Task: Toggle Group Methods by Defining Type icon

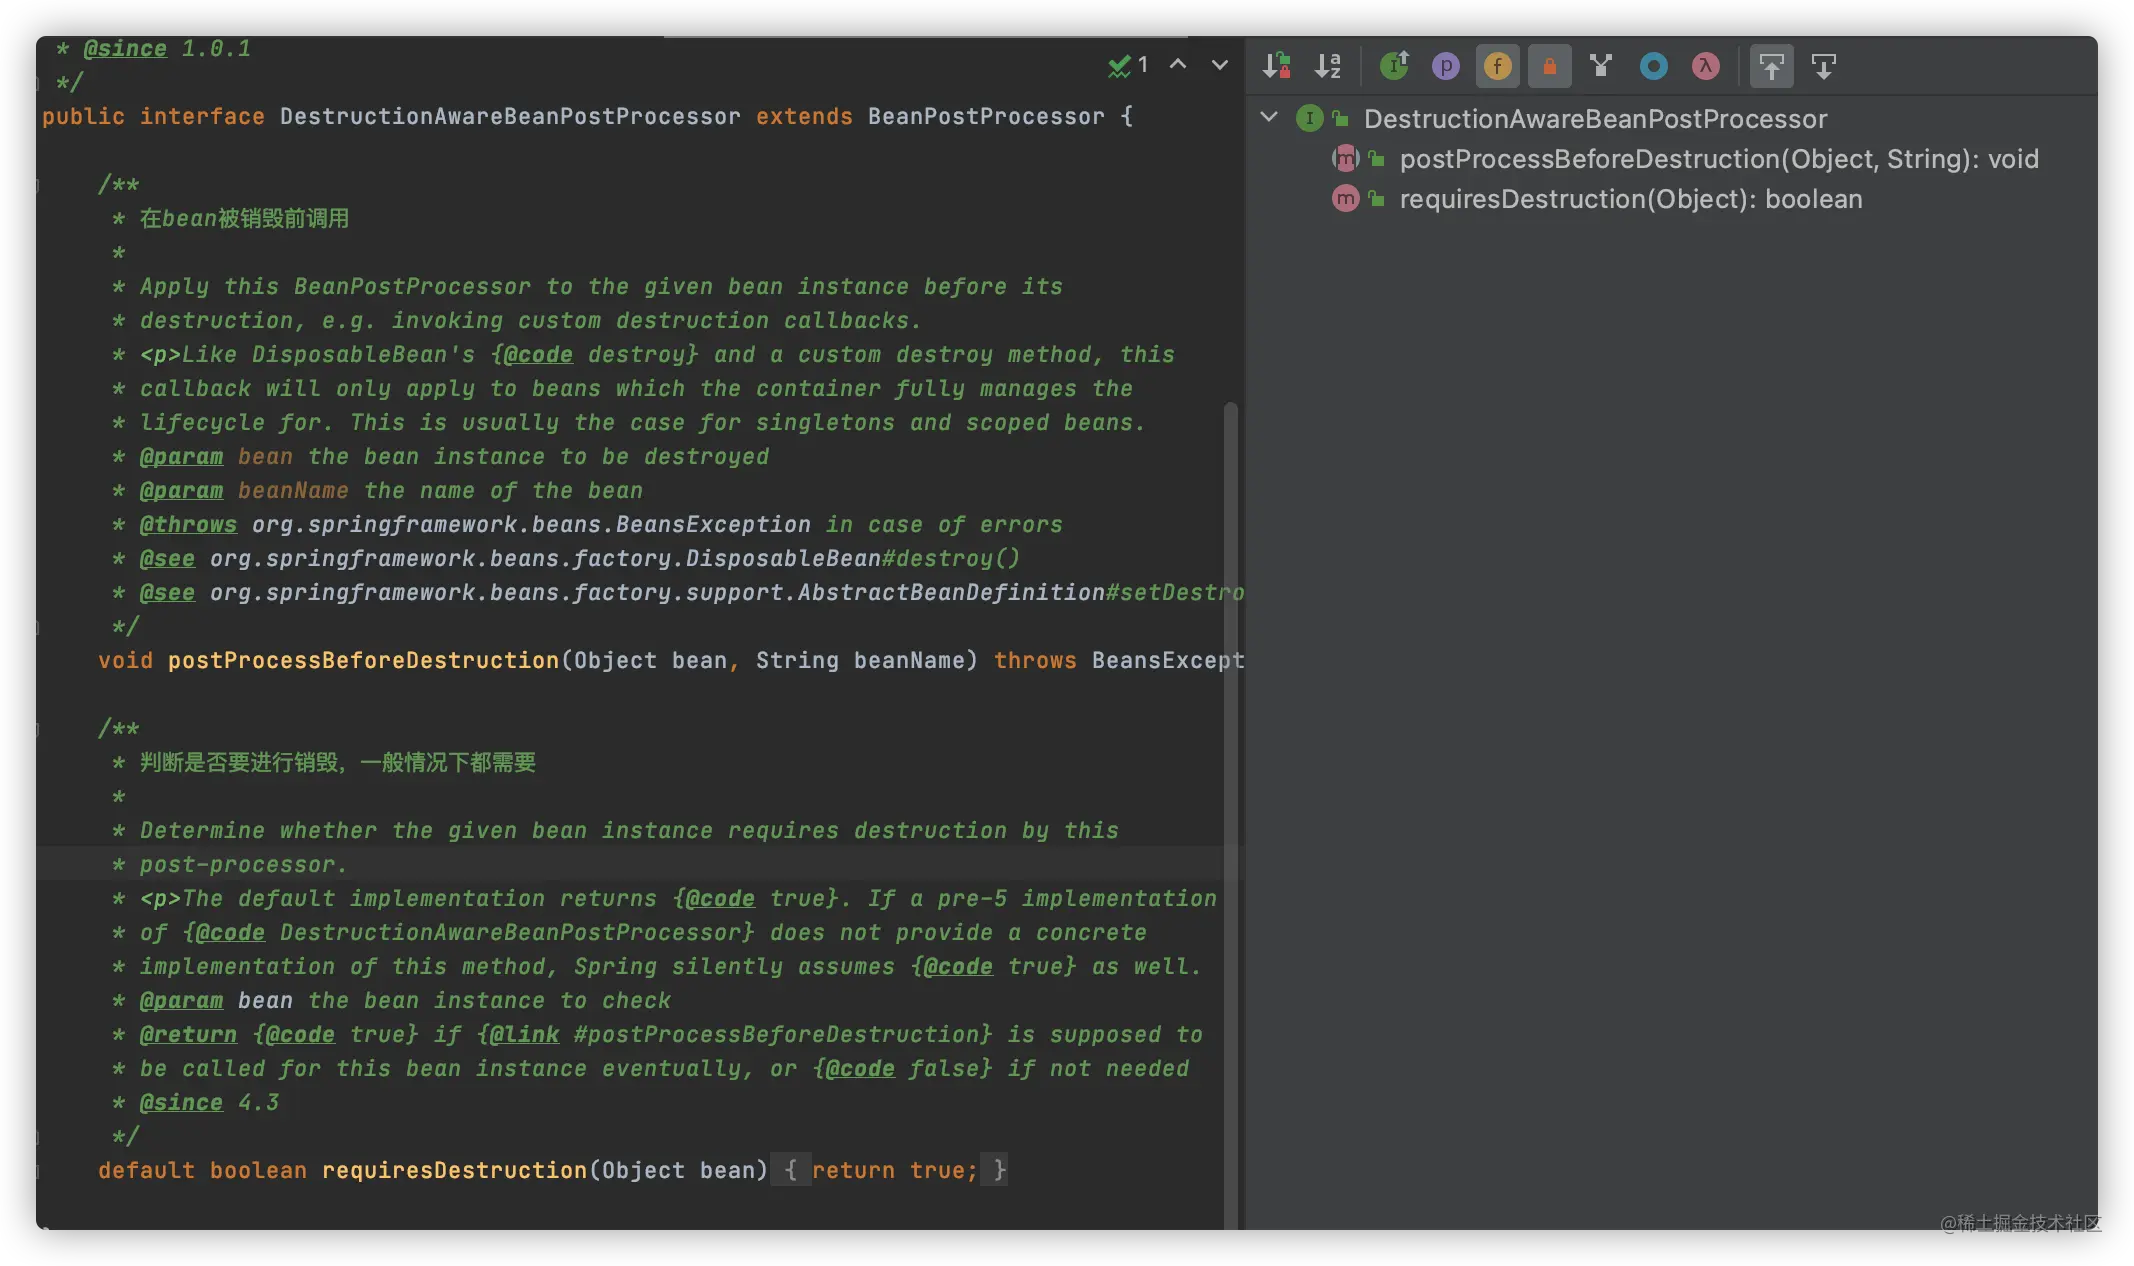Action: coord(1601,66)
